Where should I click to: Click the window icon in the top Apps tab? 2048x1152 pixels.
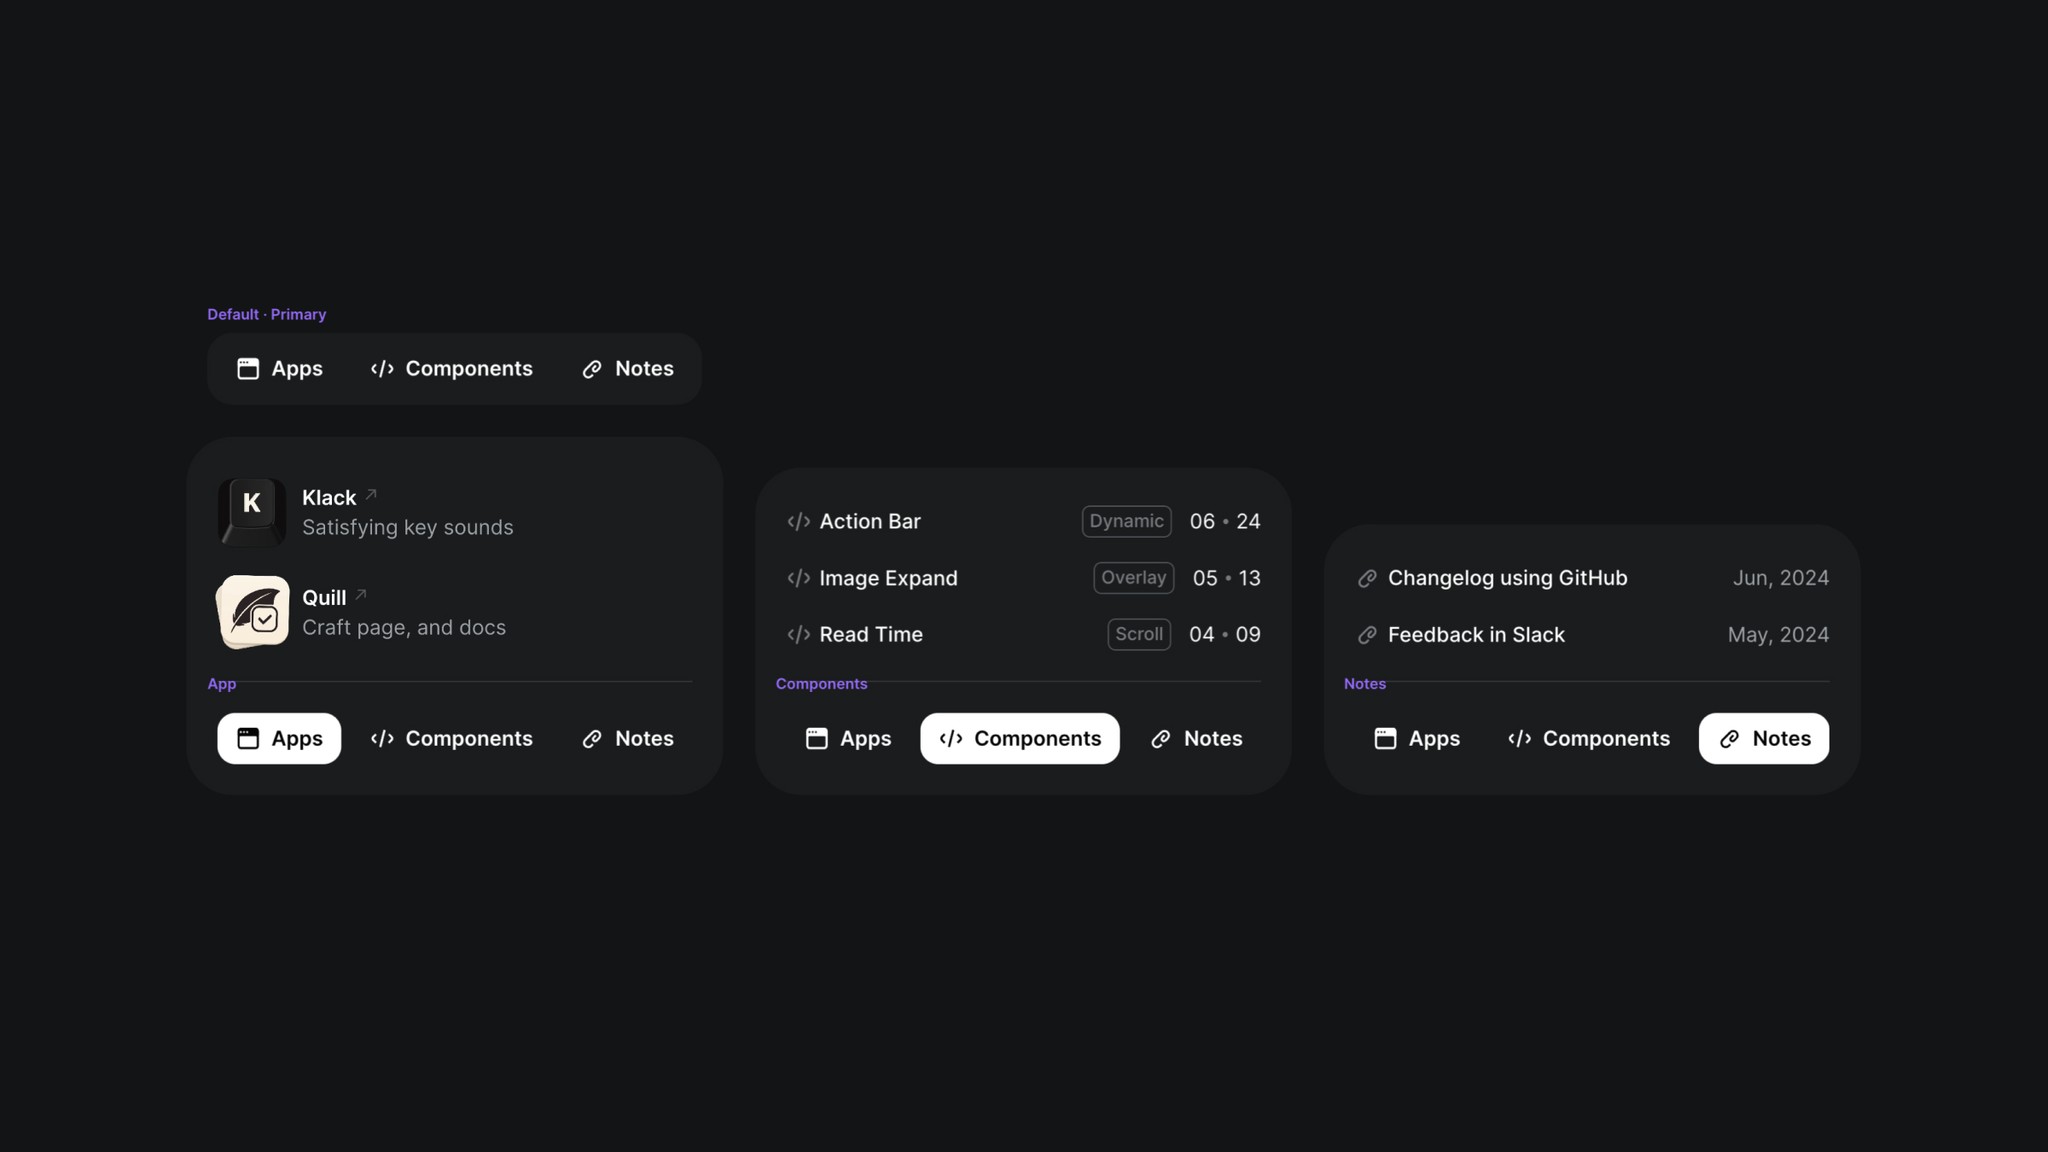(247, 368)
